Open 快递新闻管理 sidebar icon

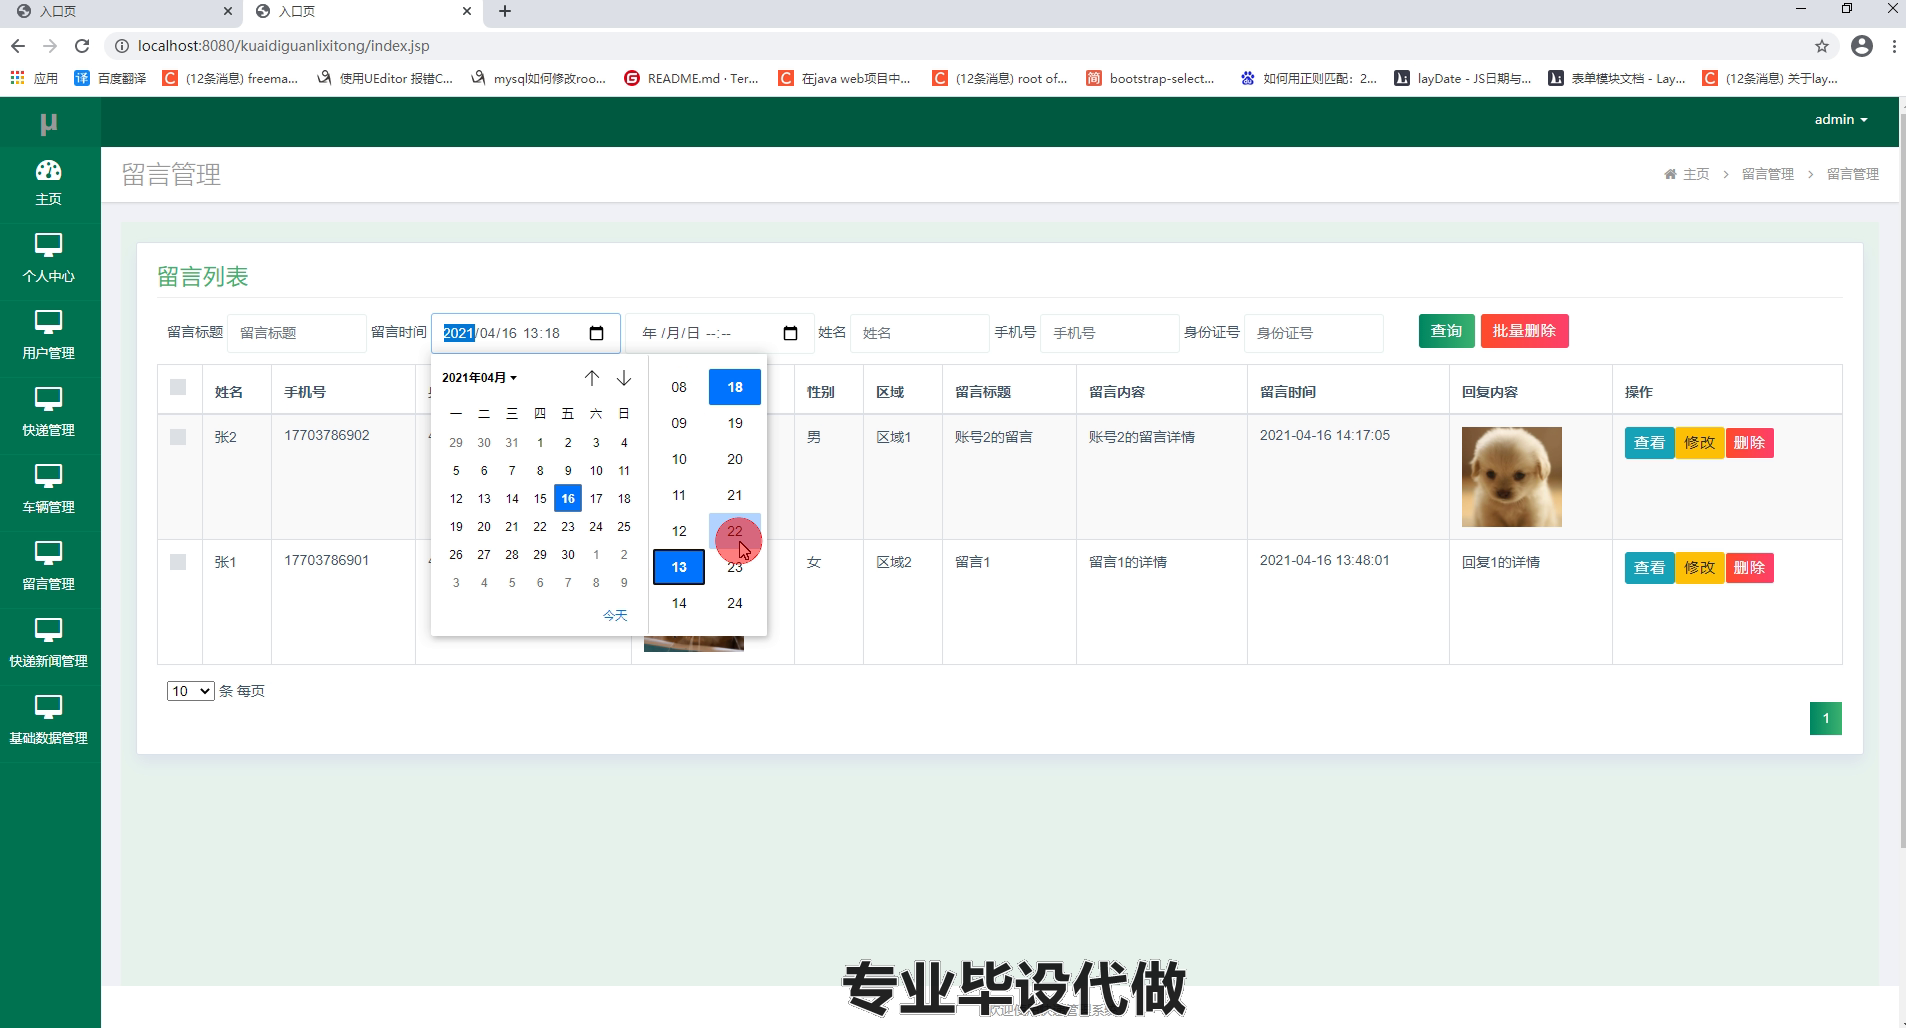coord(48,630)
